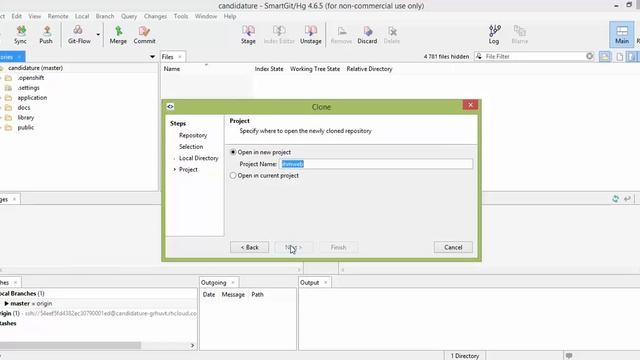Open the Edit menu

point(17,16)
